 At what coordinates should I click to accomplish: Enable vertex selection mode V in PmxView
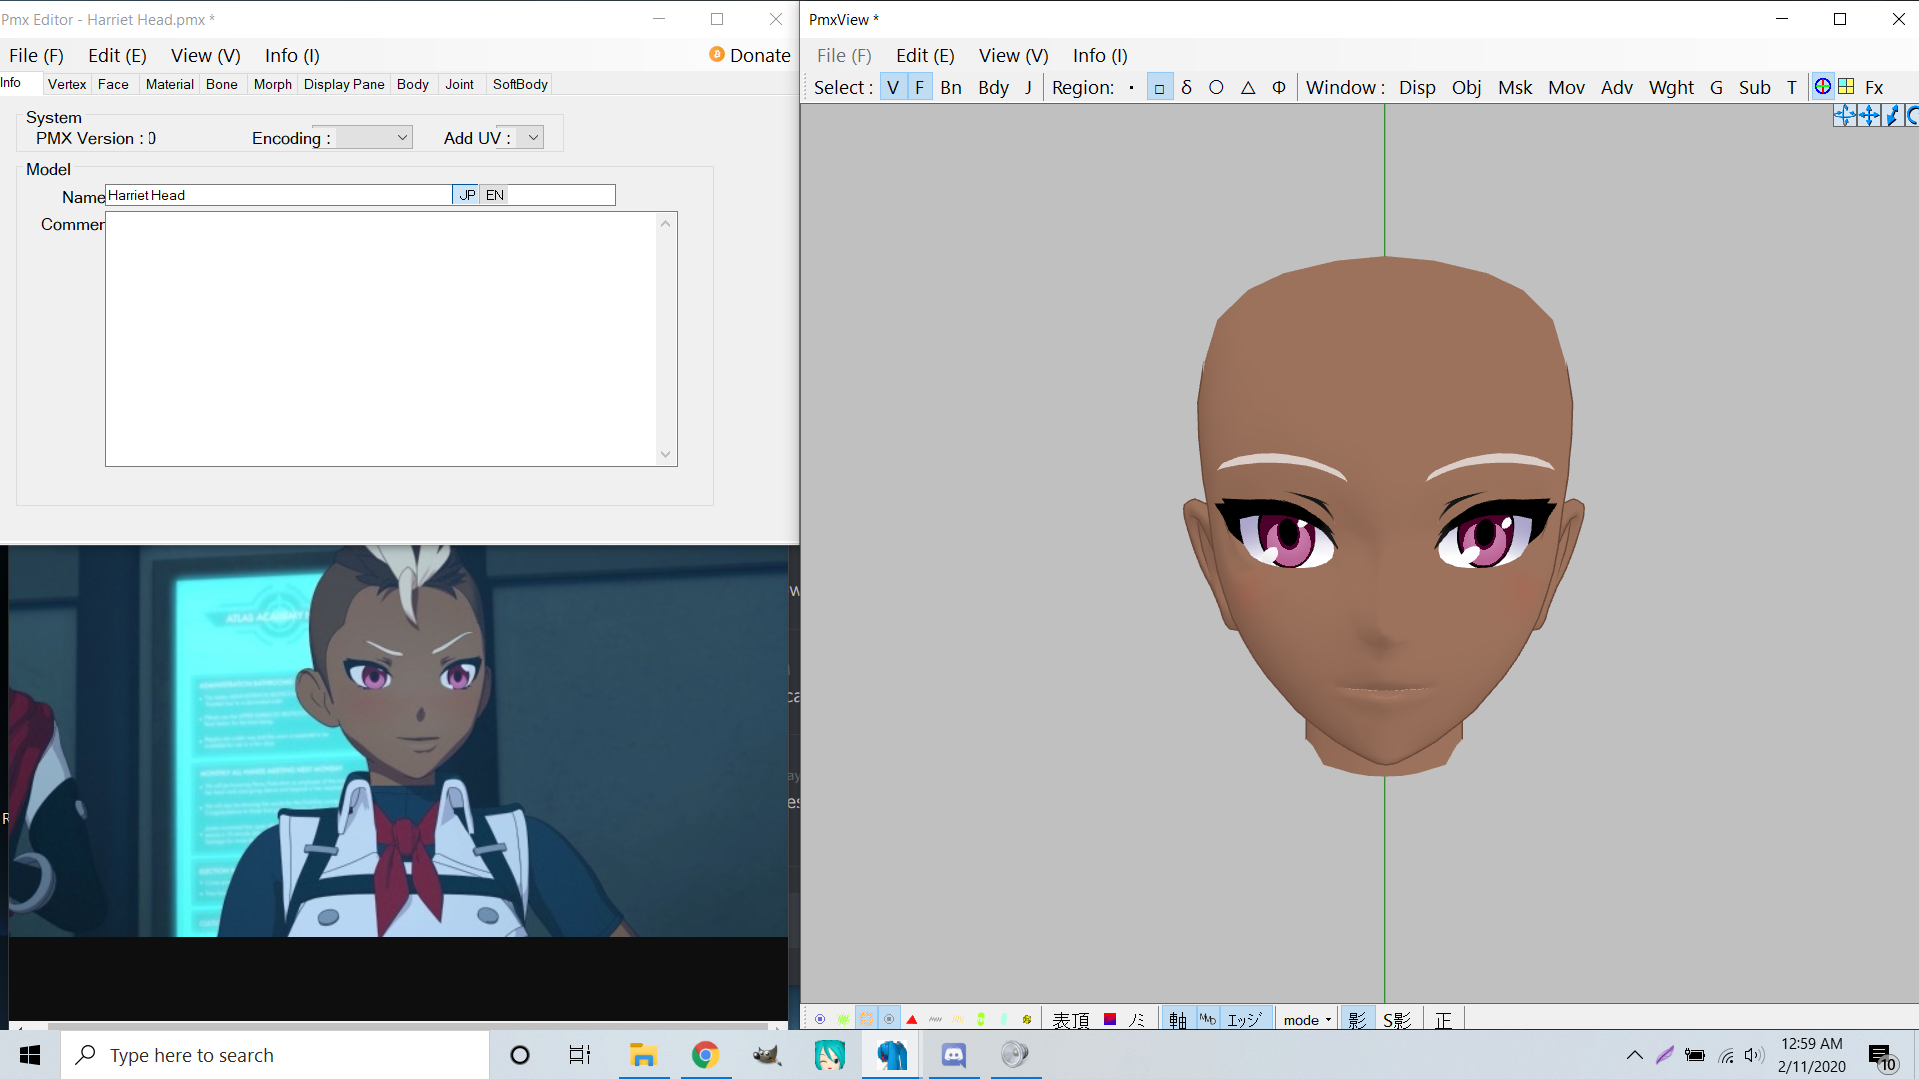893,87
